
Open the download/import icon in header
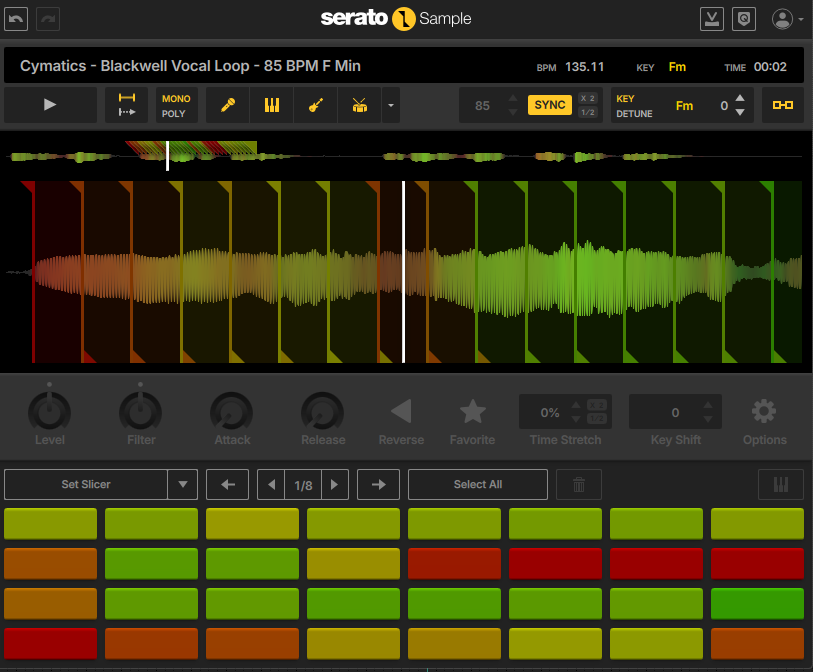(712, 19)
